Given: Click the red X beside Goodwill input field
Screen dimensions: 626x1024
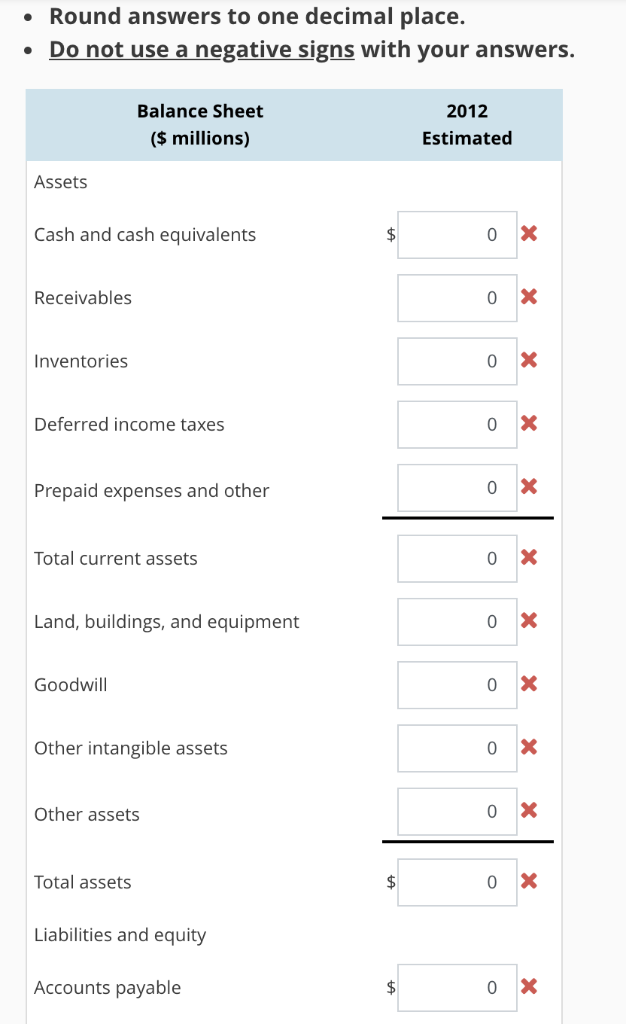Looking at the screenshot, I should click(x=529, y=684).
